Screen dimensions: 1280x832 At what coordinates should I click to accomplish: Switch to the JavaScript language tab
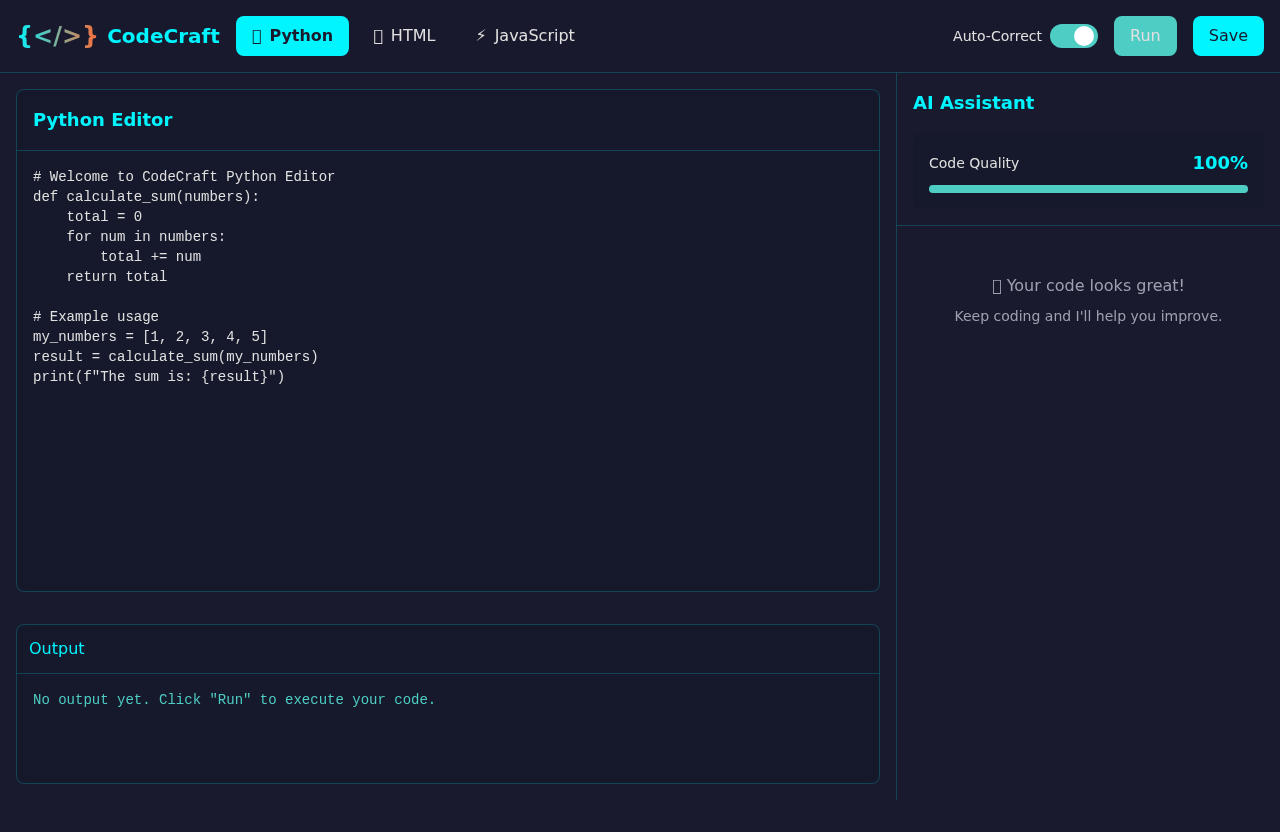coord(524,35)
